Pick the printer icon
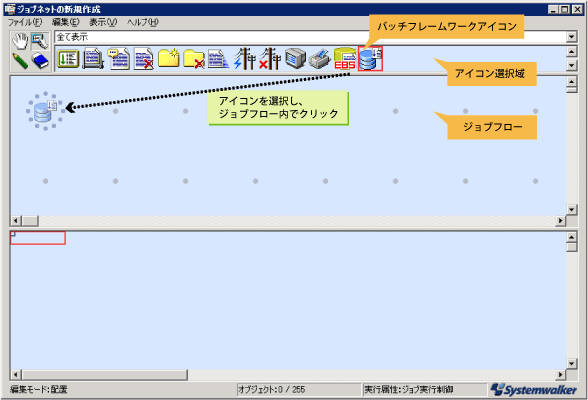Screen dimensions: 588x400 (x=320, y=59)
